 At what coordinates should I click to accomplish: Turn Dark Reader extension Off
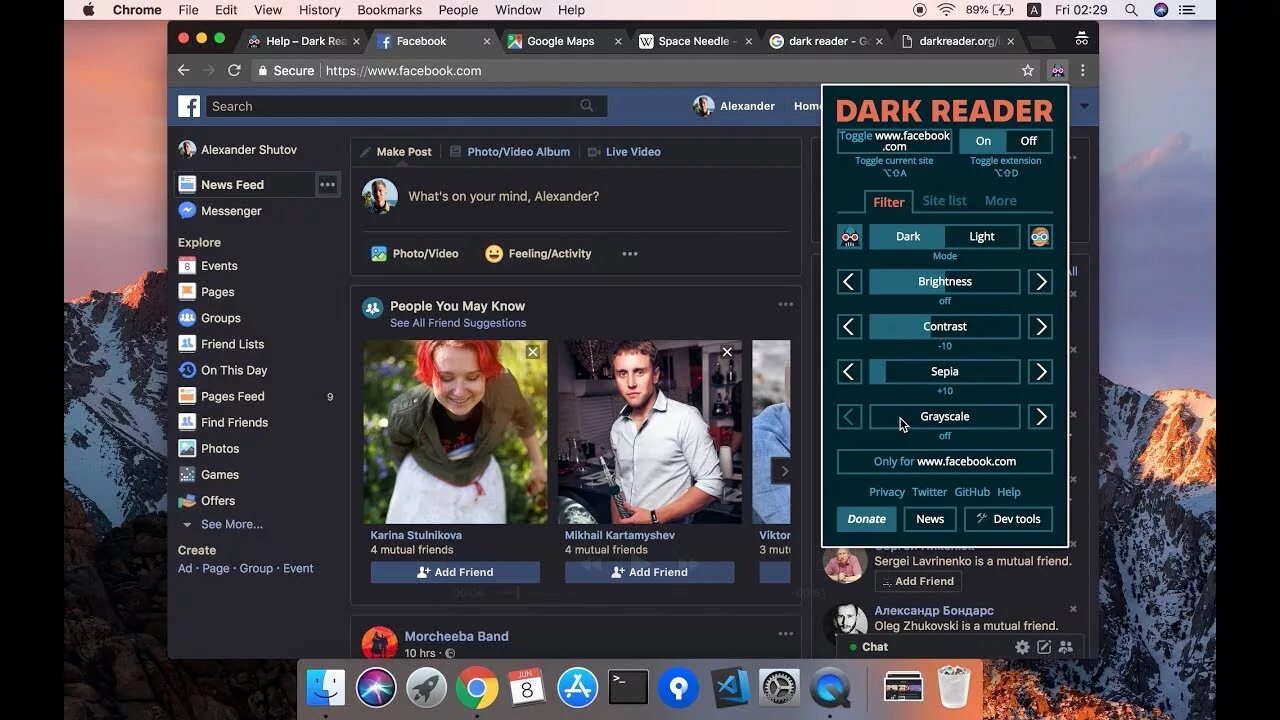click(1029, 141)
